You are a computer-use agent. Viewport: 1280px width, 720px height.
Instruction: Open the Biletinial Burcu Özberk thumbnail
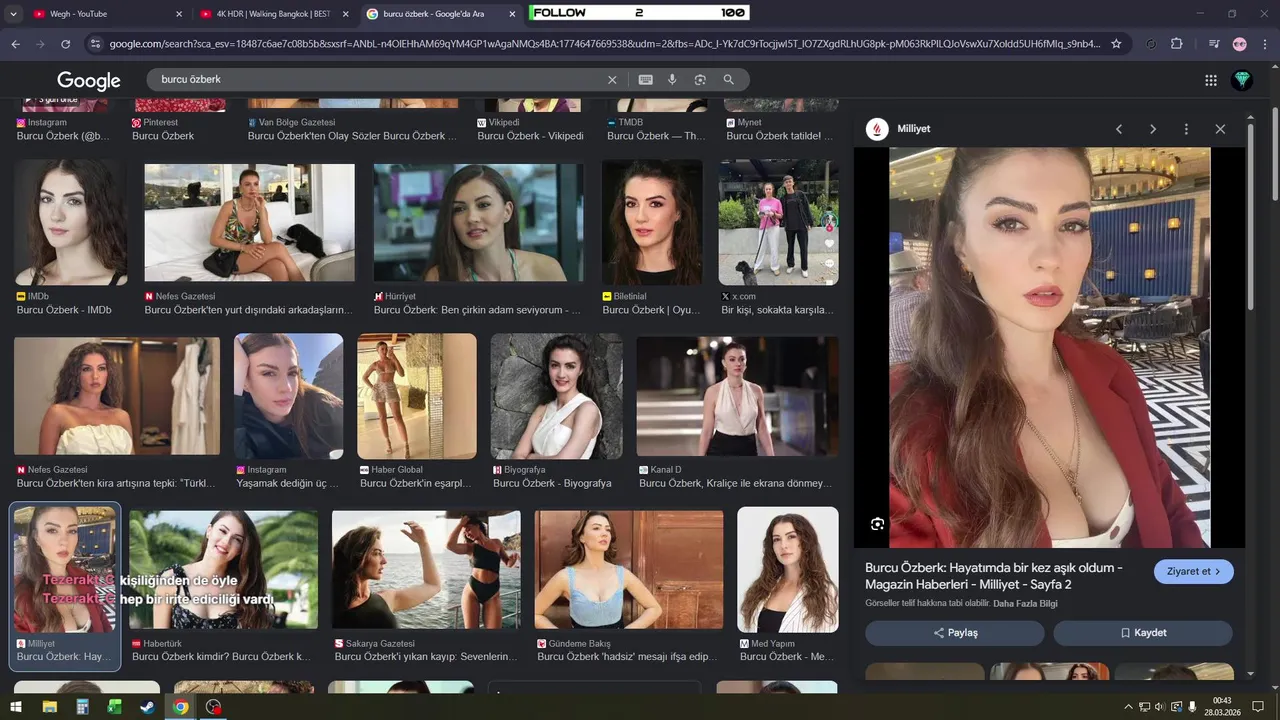(652, 222)
